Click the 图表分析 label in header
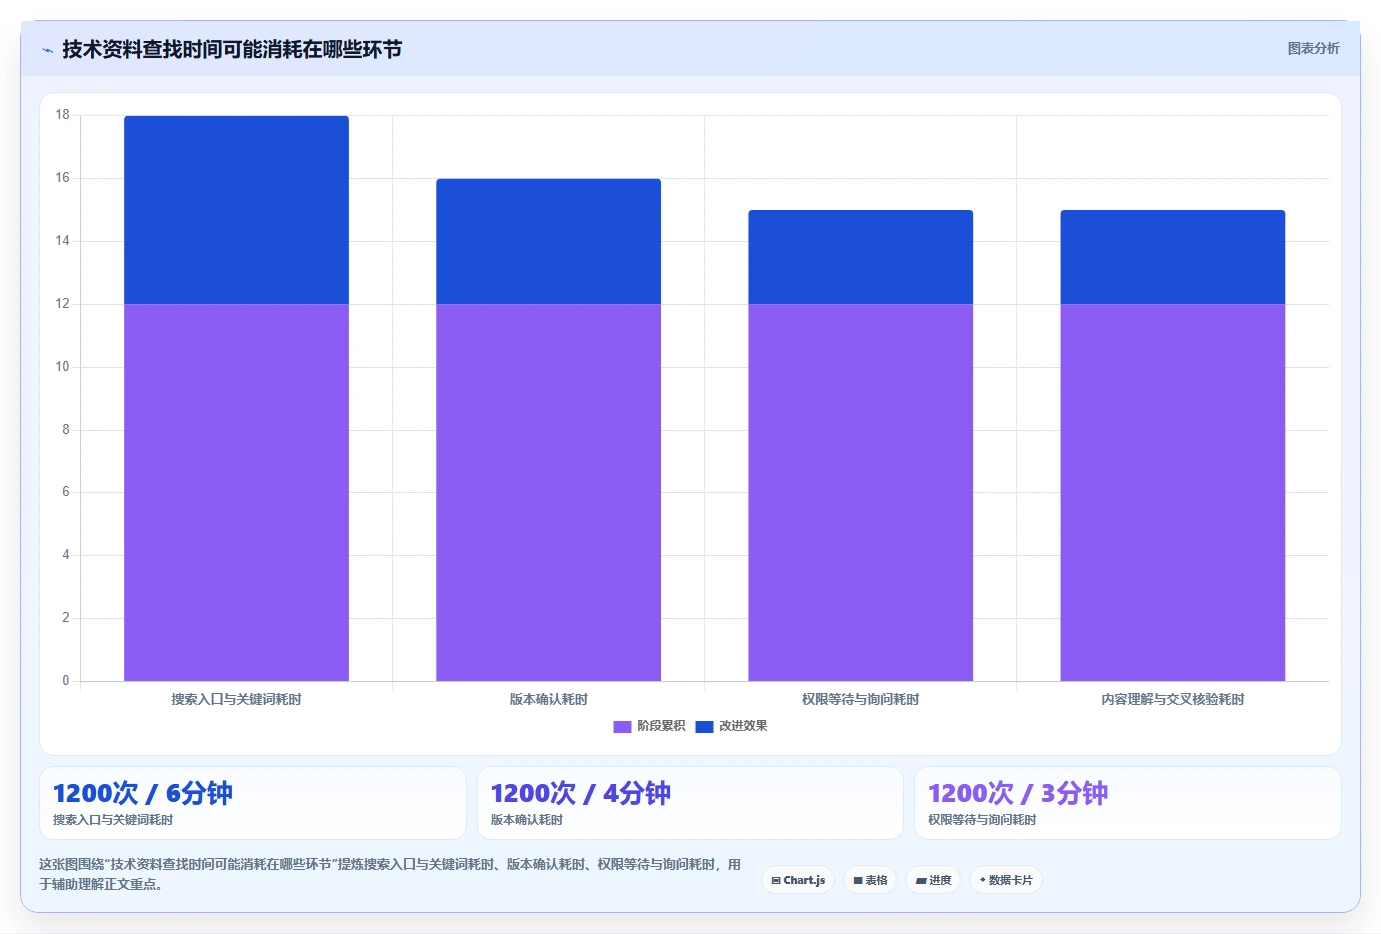The image size is (1381, 934). pyautogui.click(x=1313, y=48)
